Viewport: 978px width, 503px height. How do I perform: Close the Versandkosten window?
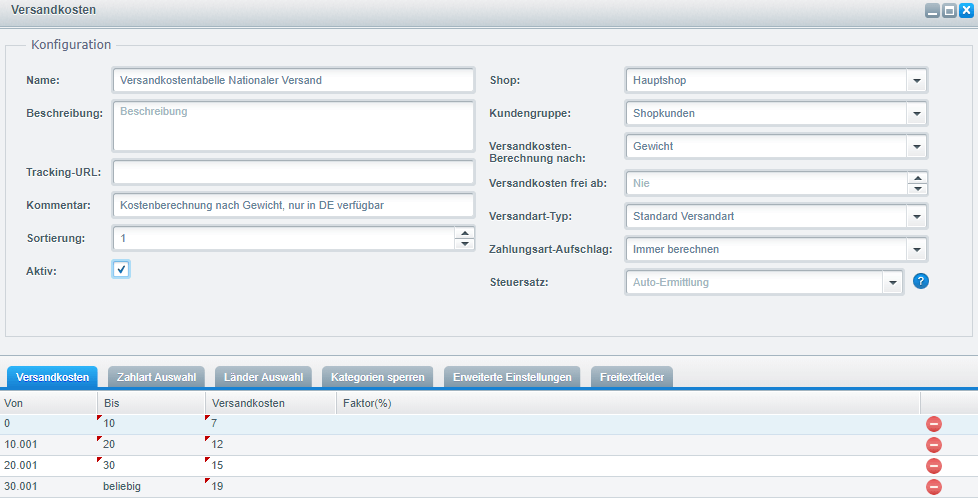(x=966, y=10)
